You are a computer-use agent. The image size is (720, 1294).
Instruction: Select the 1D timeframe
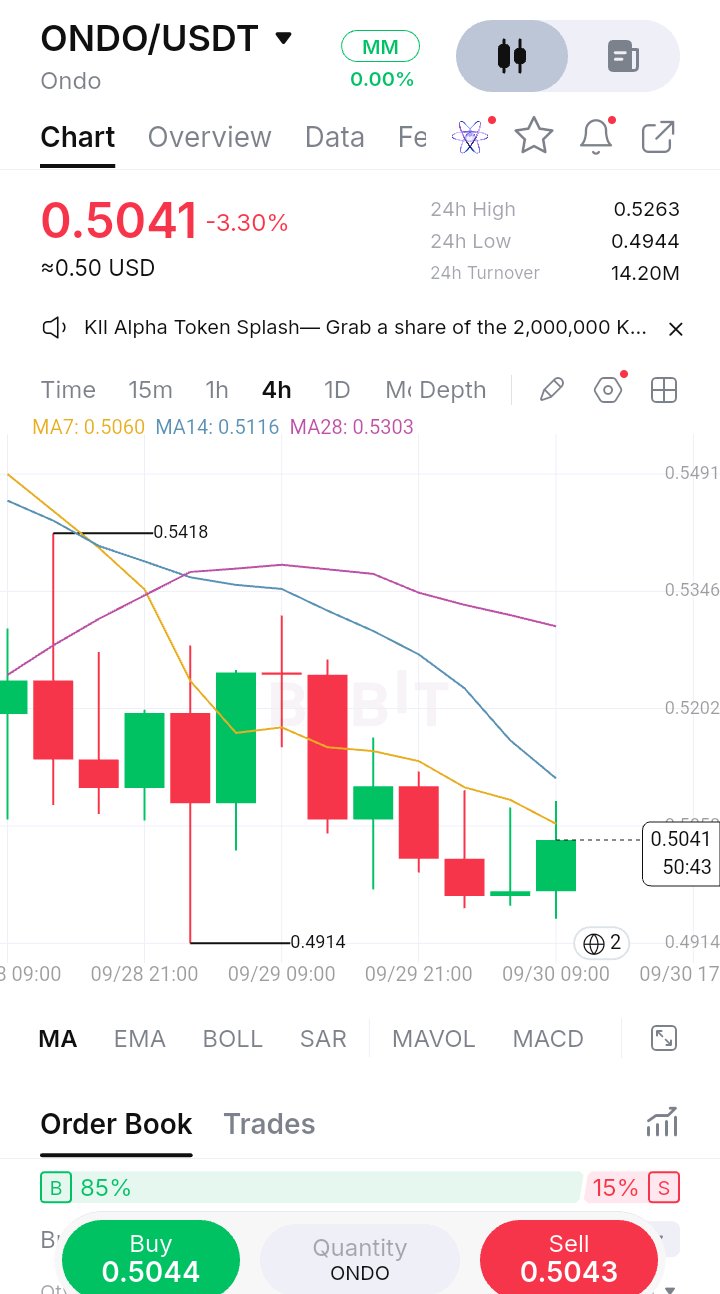coord(337,390)
